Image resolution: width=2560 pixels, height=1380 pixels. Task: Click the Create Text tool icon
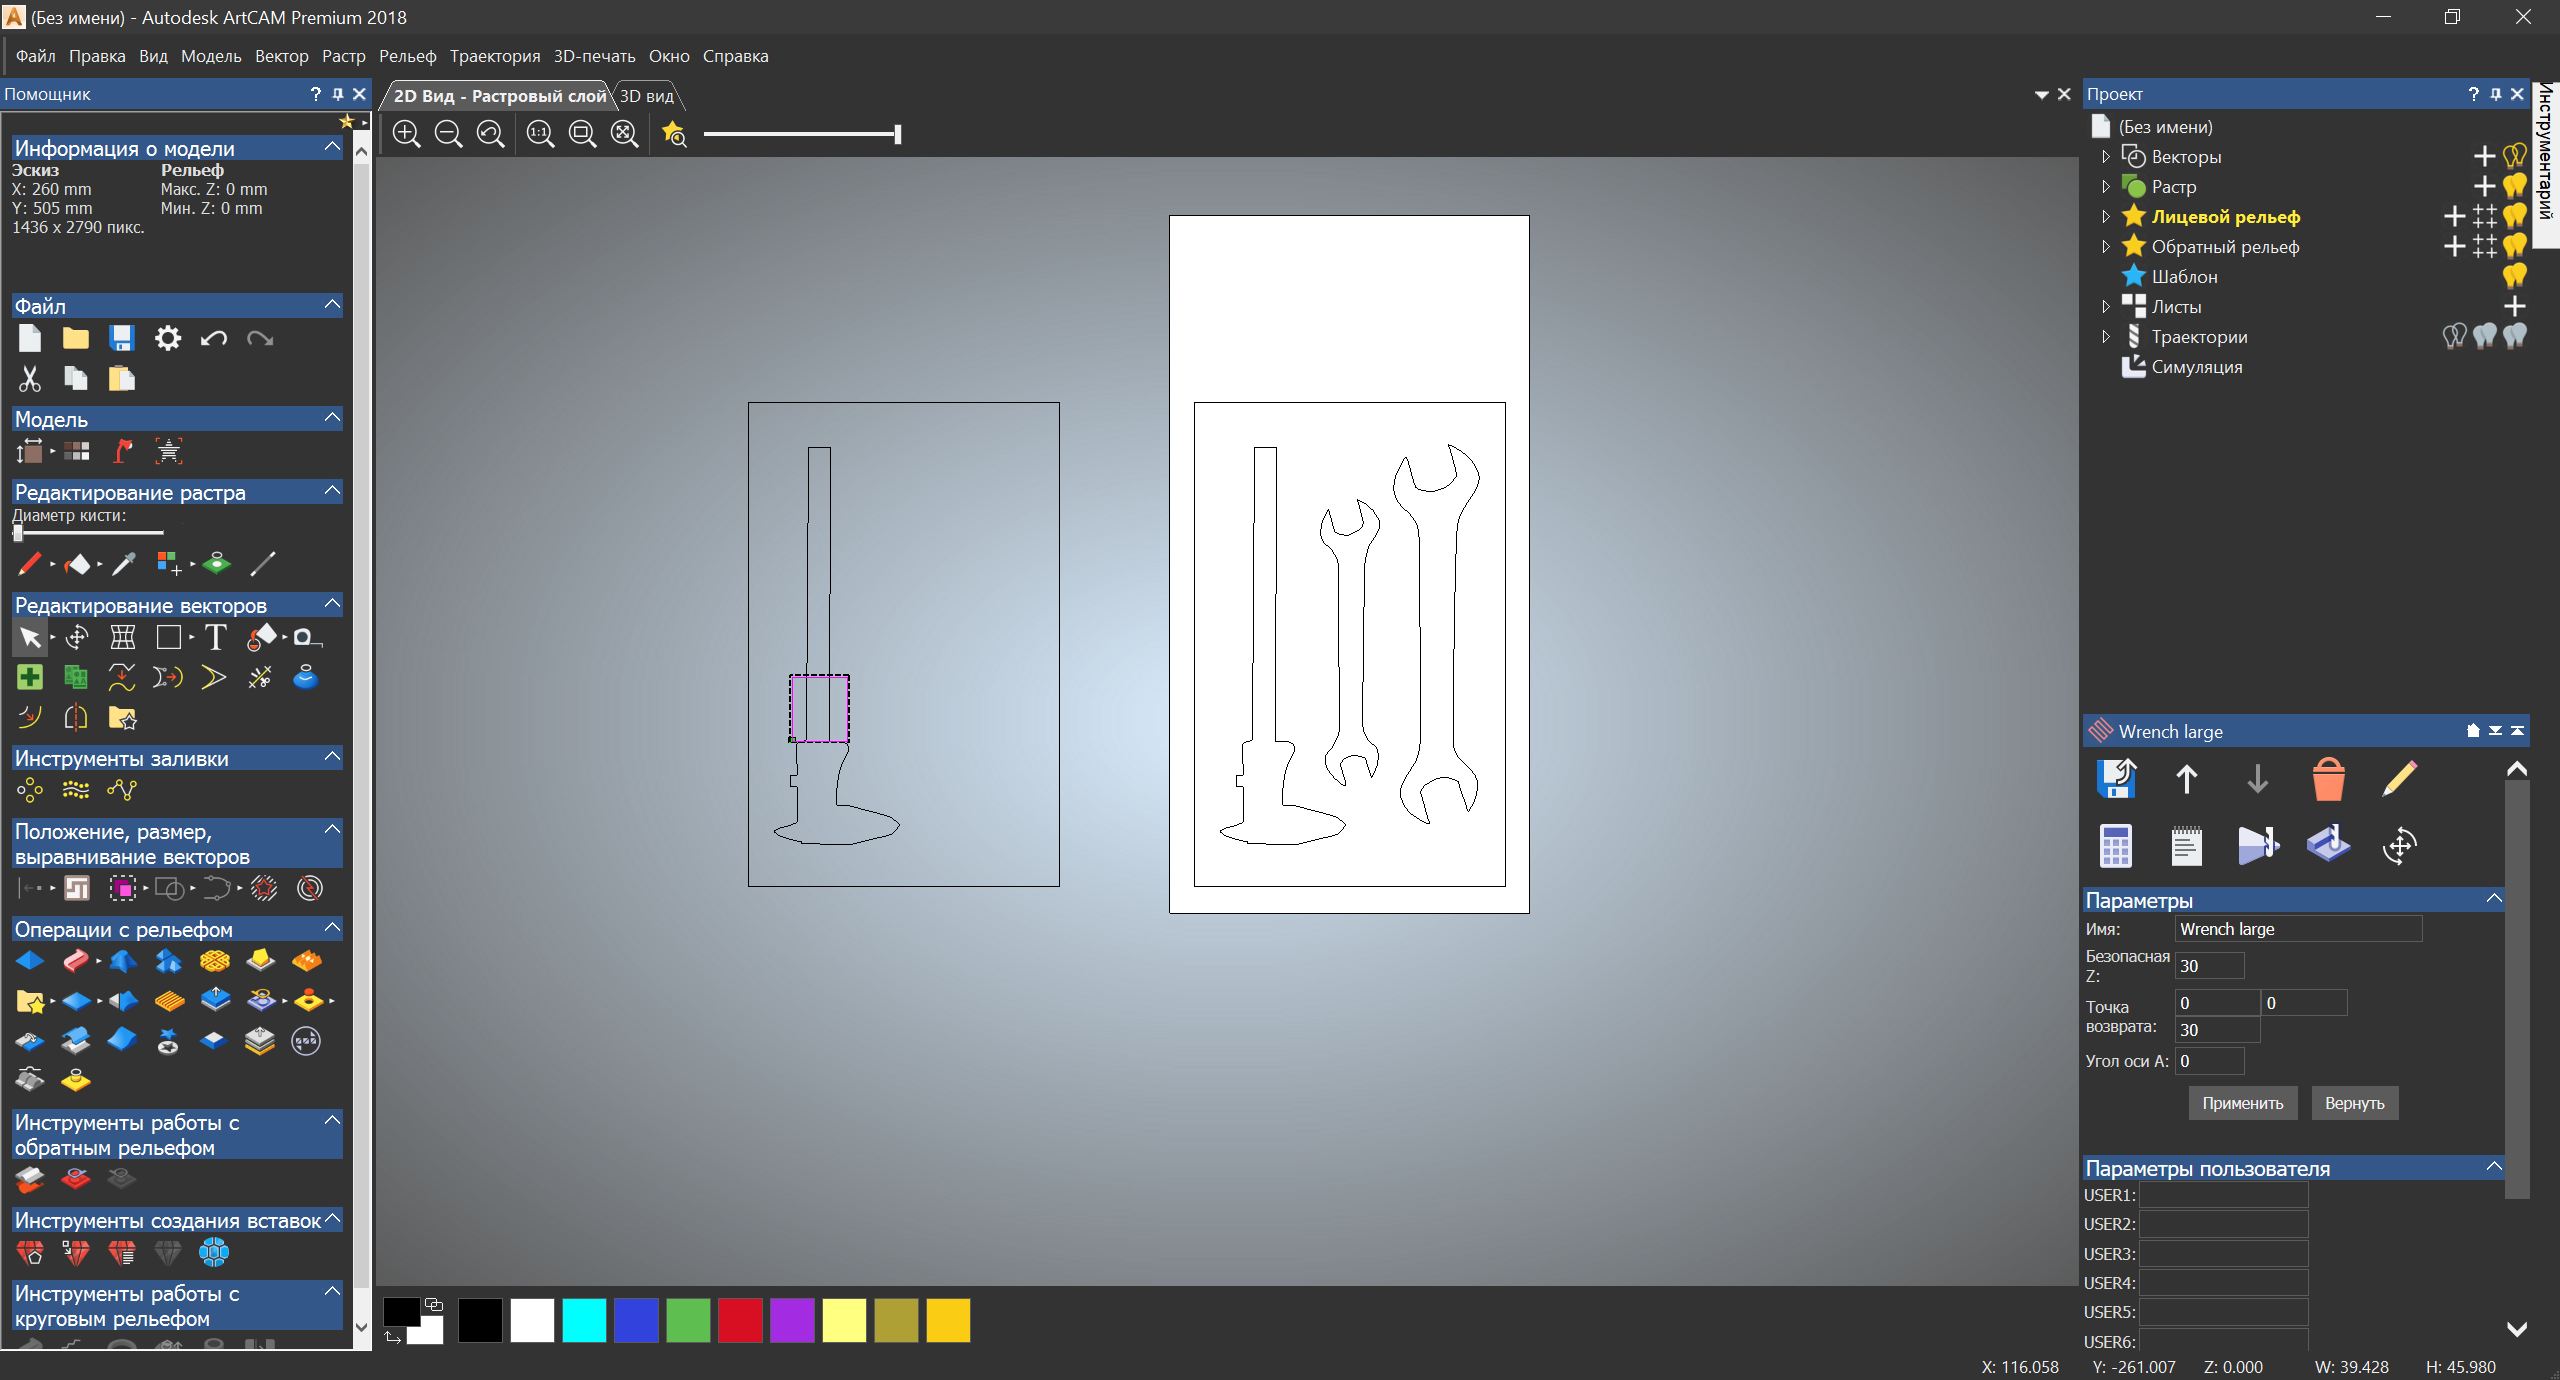[215, 637]
